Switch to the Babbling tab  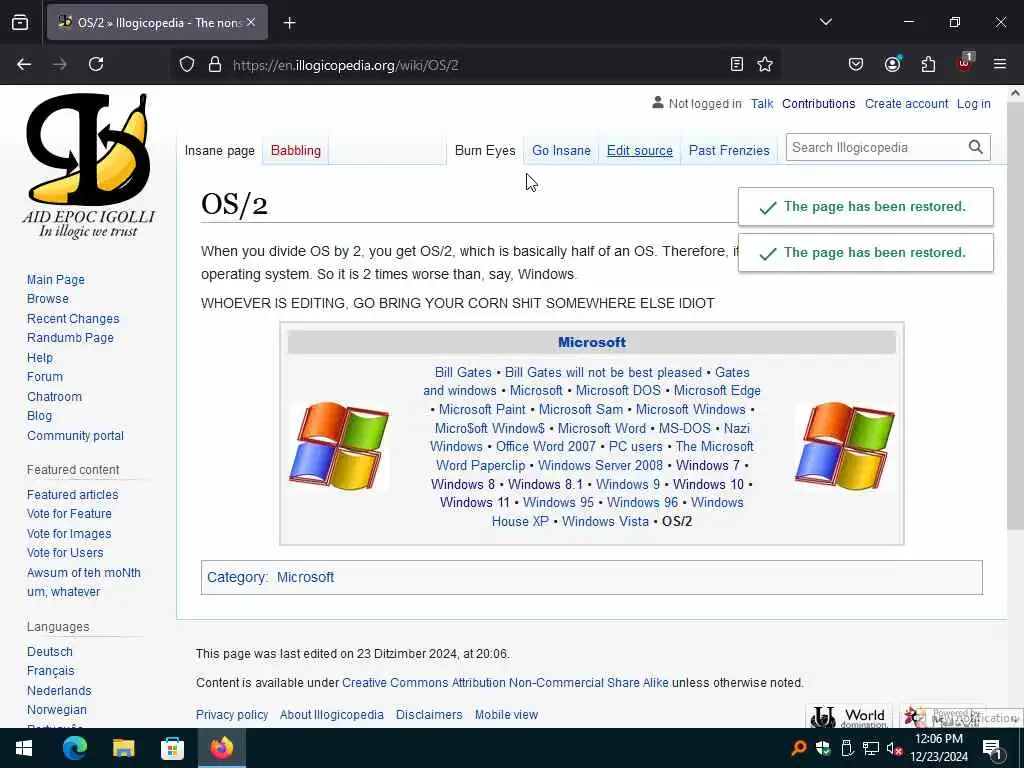296,150
